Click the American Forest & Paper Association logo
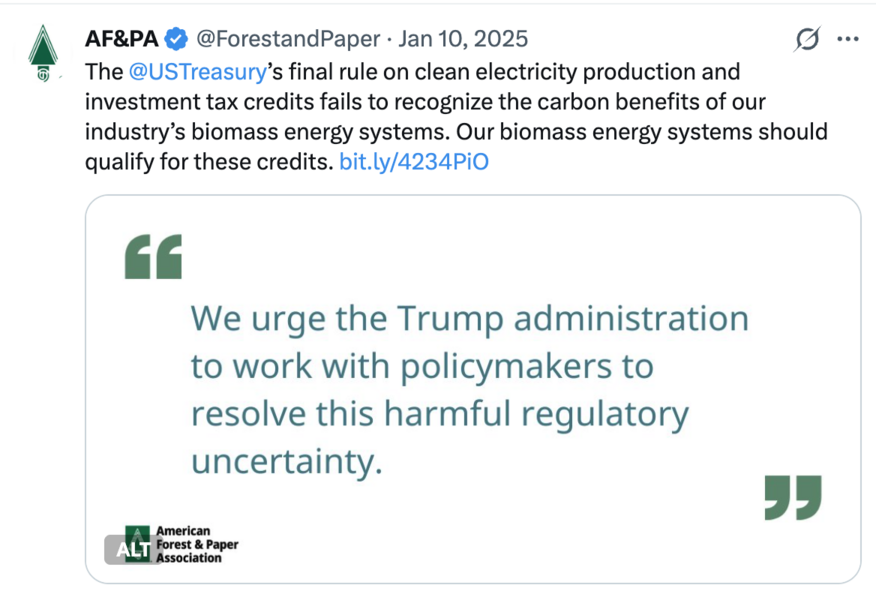 190,544
